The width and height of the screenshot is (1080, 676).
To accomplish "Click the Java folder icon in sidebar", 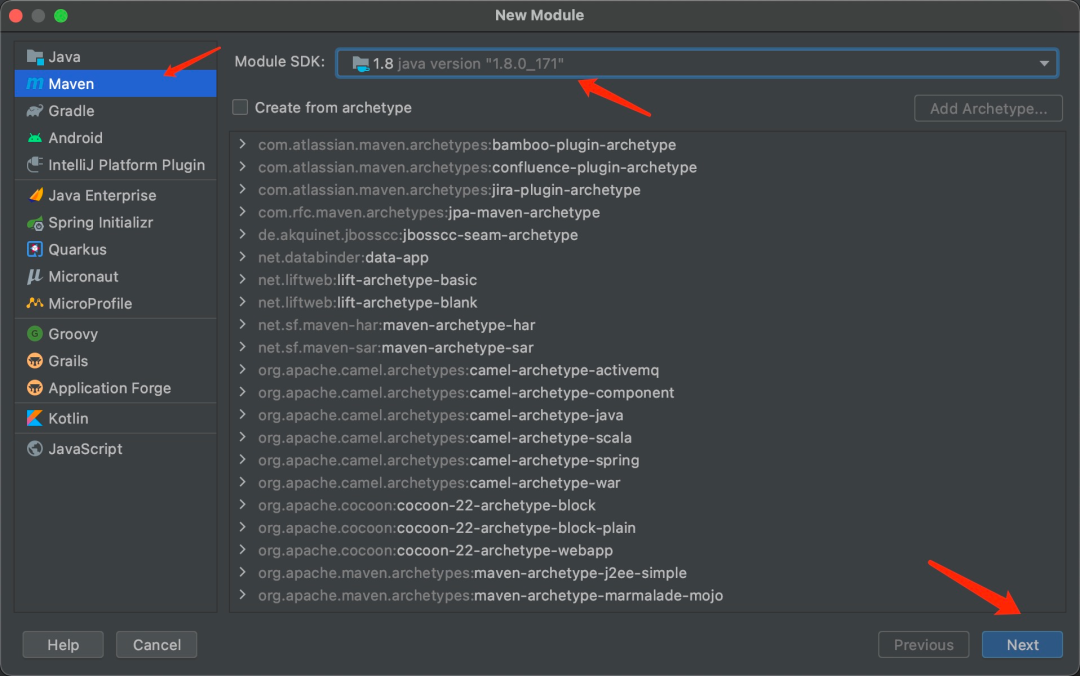I will (x=34, y=57).
